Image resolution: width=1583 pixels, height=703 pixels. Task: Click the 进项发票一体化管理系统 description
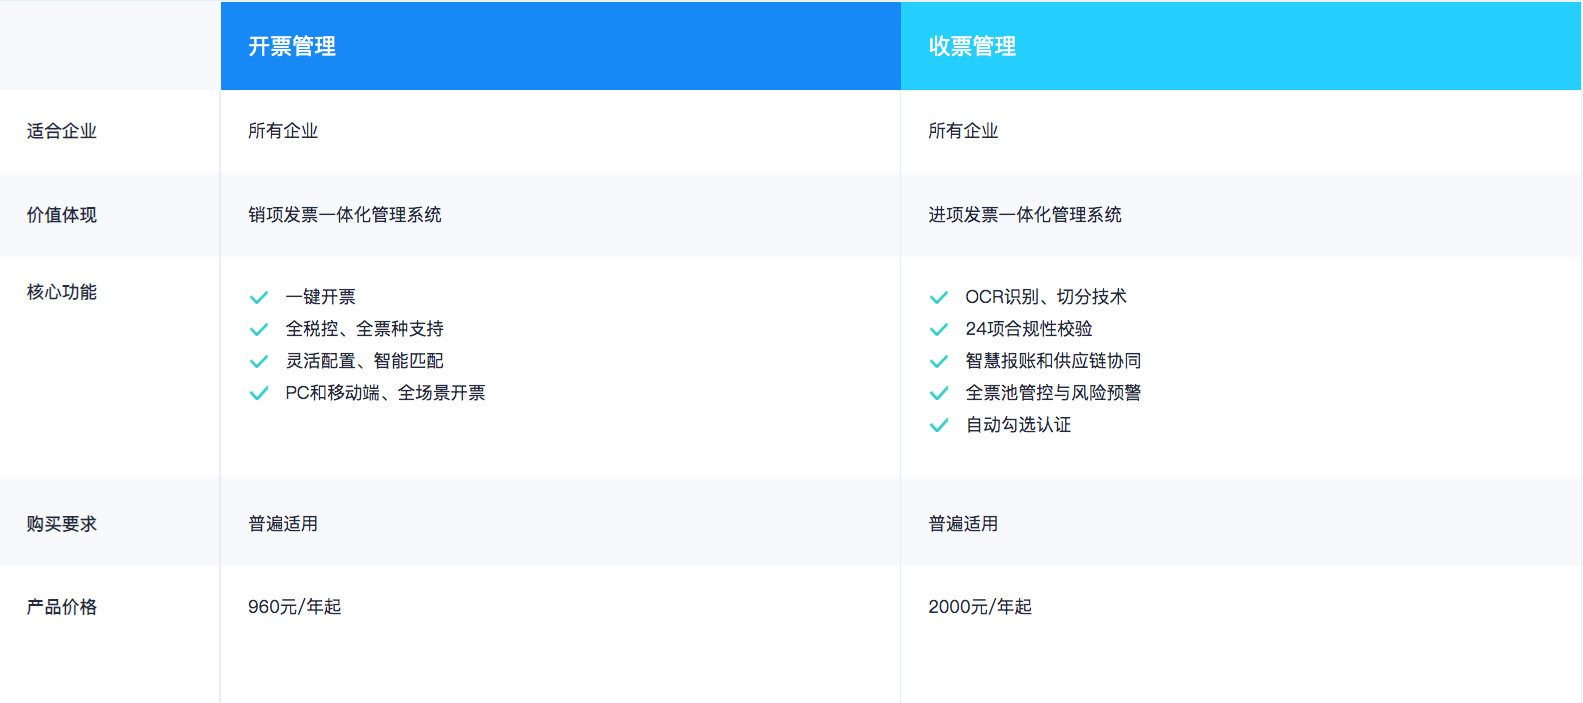(1025, 215)
